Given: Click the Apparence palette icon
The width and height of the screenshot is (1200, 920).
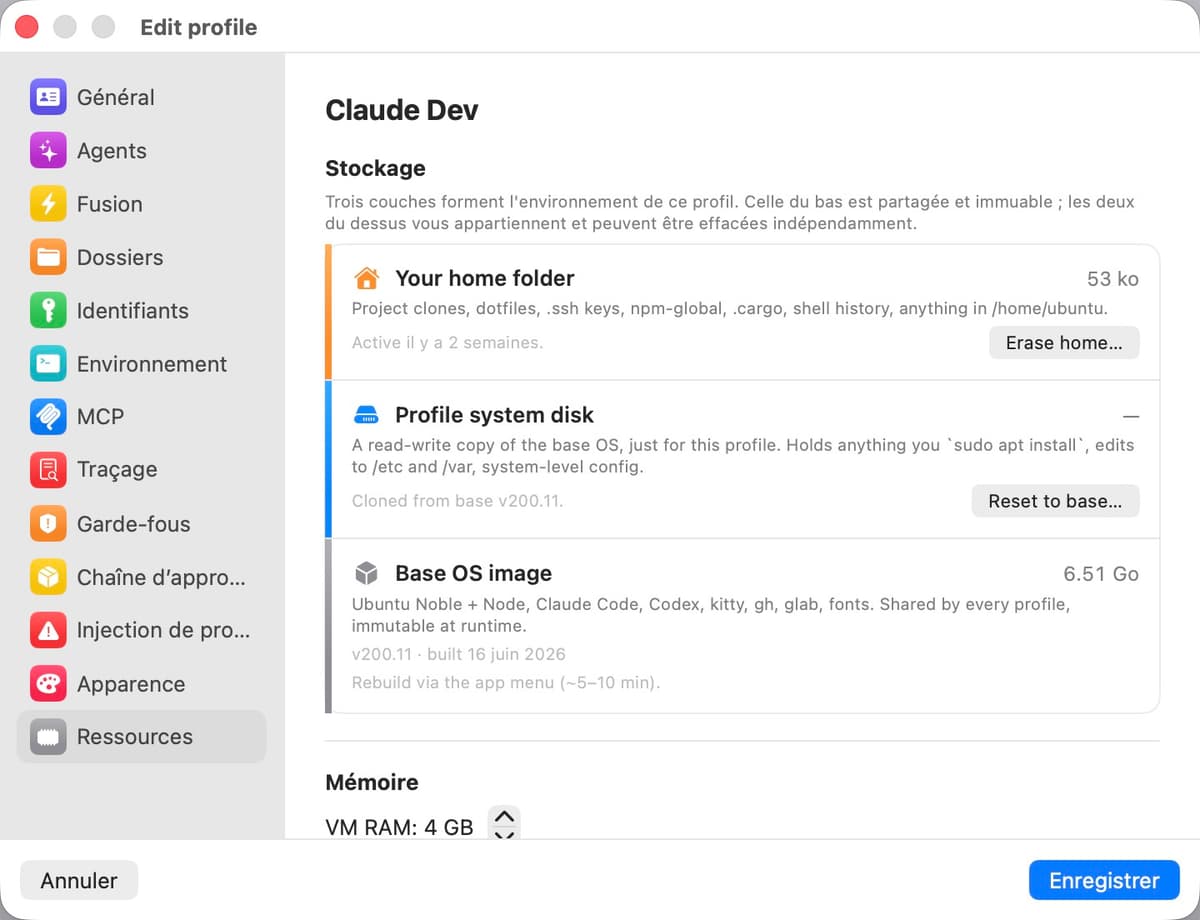Looking at the screenshot, I should click(48, 684).
